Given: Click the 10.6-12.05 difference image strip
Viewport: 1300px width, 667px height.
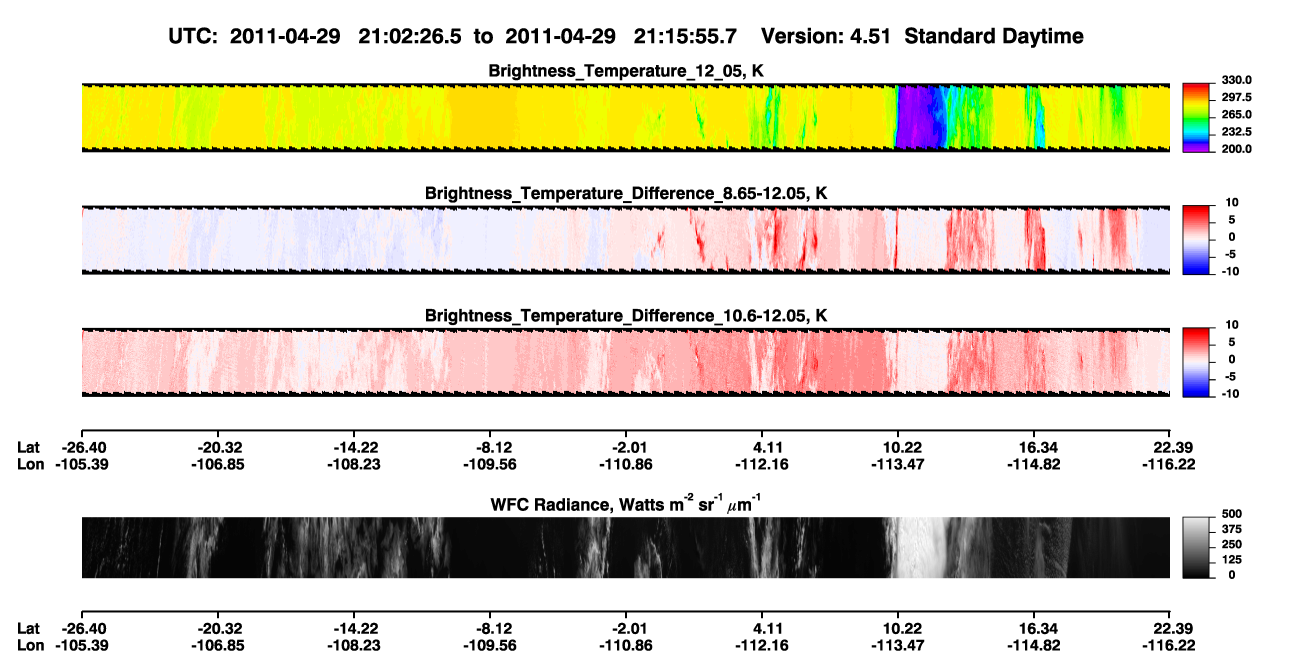Looking at the screenshot, I should 625,361.
